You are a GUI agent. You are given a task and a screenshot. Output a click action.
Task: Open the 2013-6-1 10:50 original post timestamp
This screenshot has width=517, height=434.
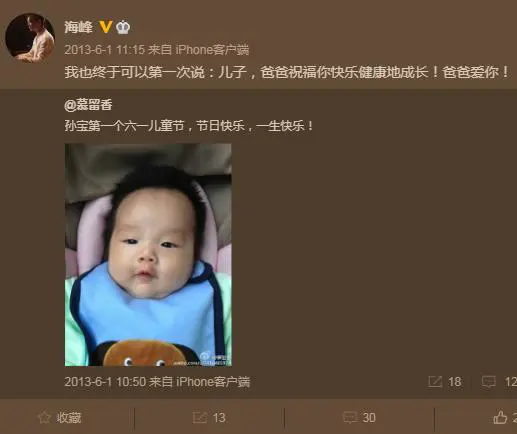click(105, 382)
